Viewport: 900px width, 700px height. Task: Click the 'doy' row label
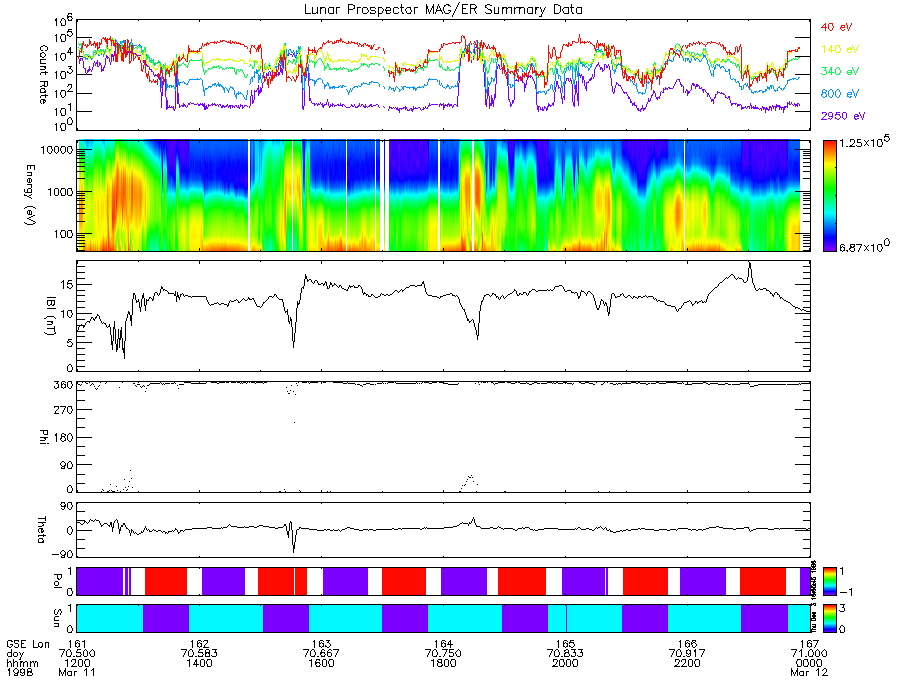click(15, 654)
